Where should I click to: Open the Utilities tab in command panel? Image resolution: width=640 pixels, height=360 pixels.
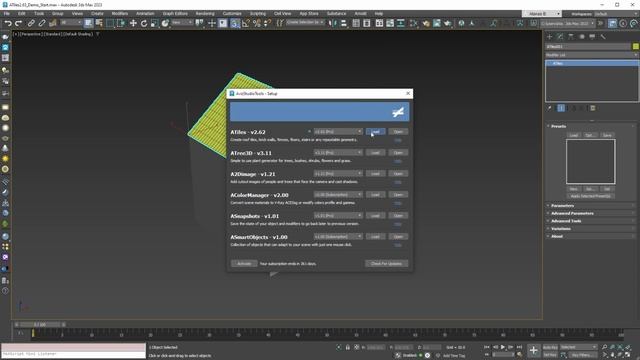coord(603,37)
